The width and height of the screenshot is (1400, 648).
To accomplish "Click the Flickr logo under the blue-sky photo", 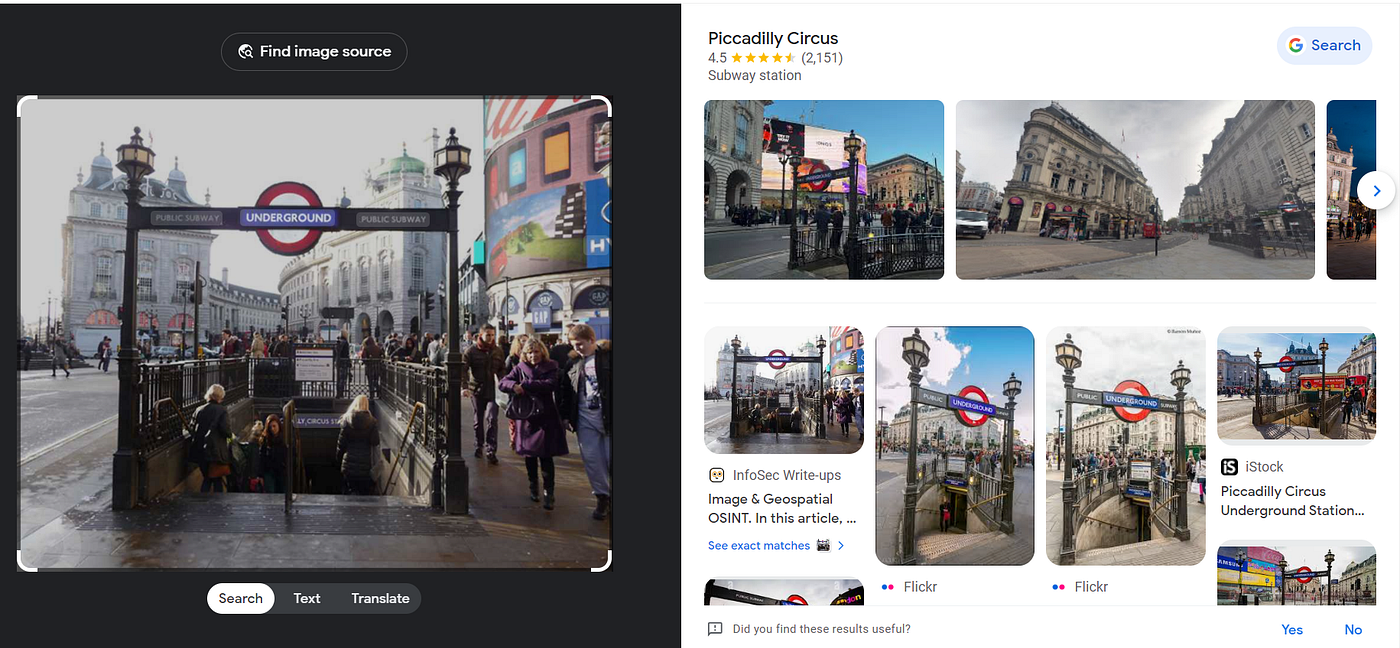I will [887, 587].
